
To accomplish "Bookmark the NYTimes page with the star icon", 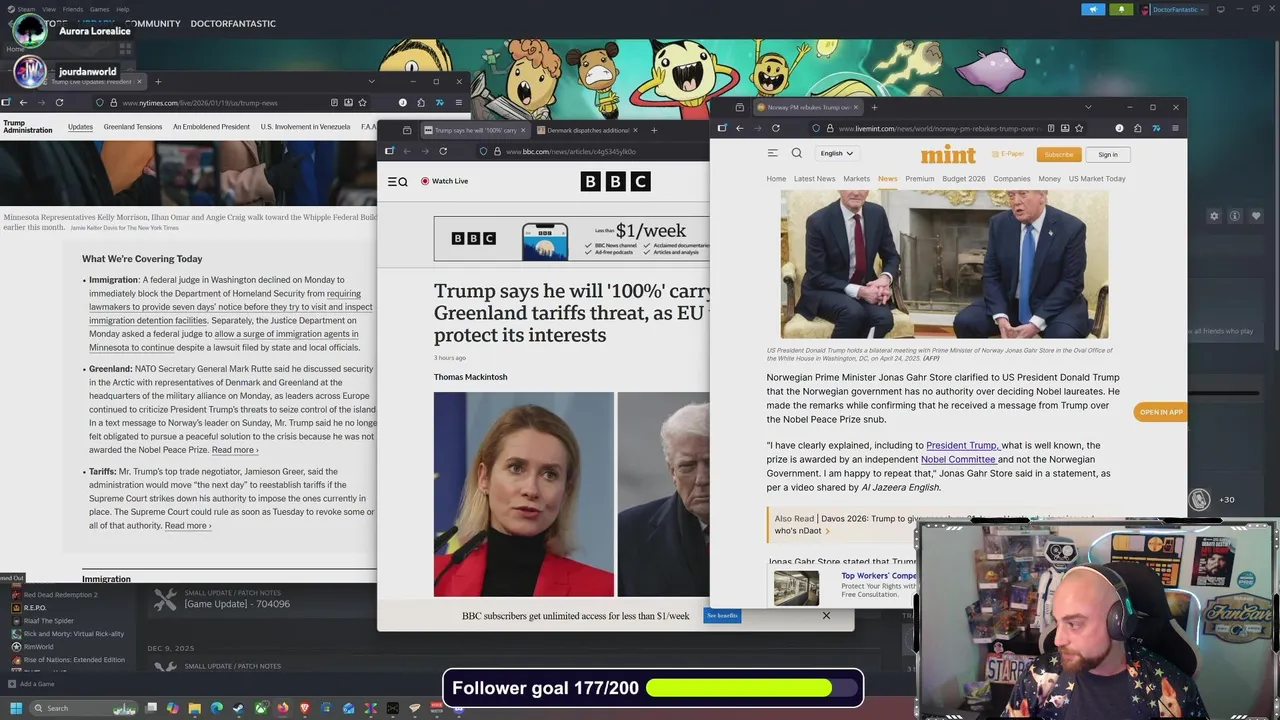I will 362,102.
